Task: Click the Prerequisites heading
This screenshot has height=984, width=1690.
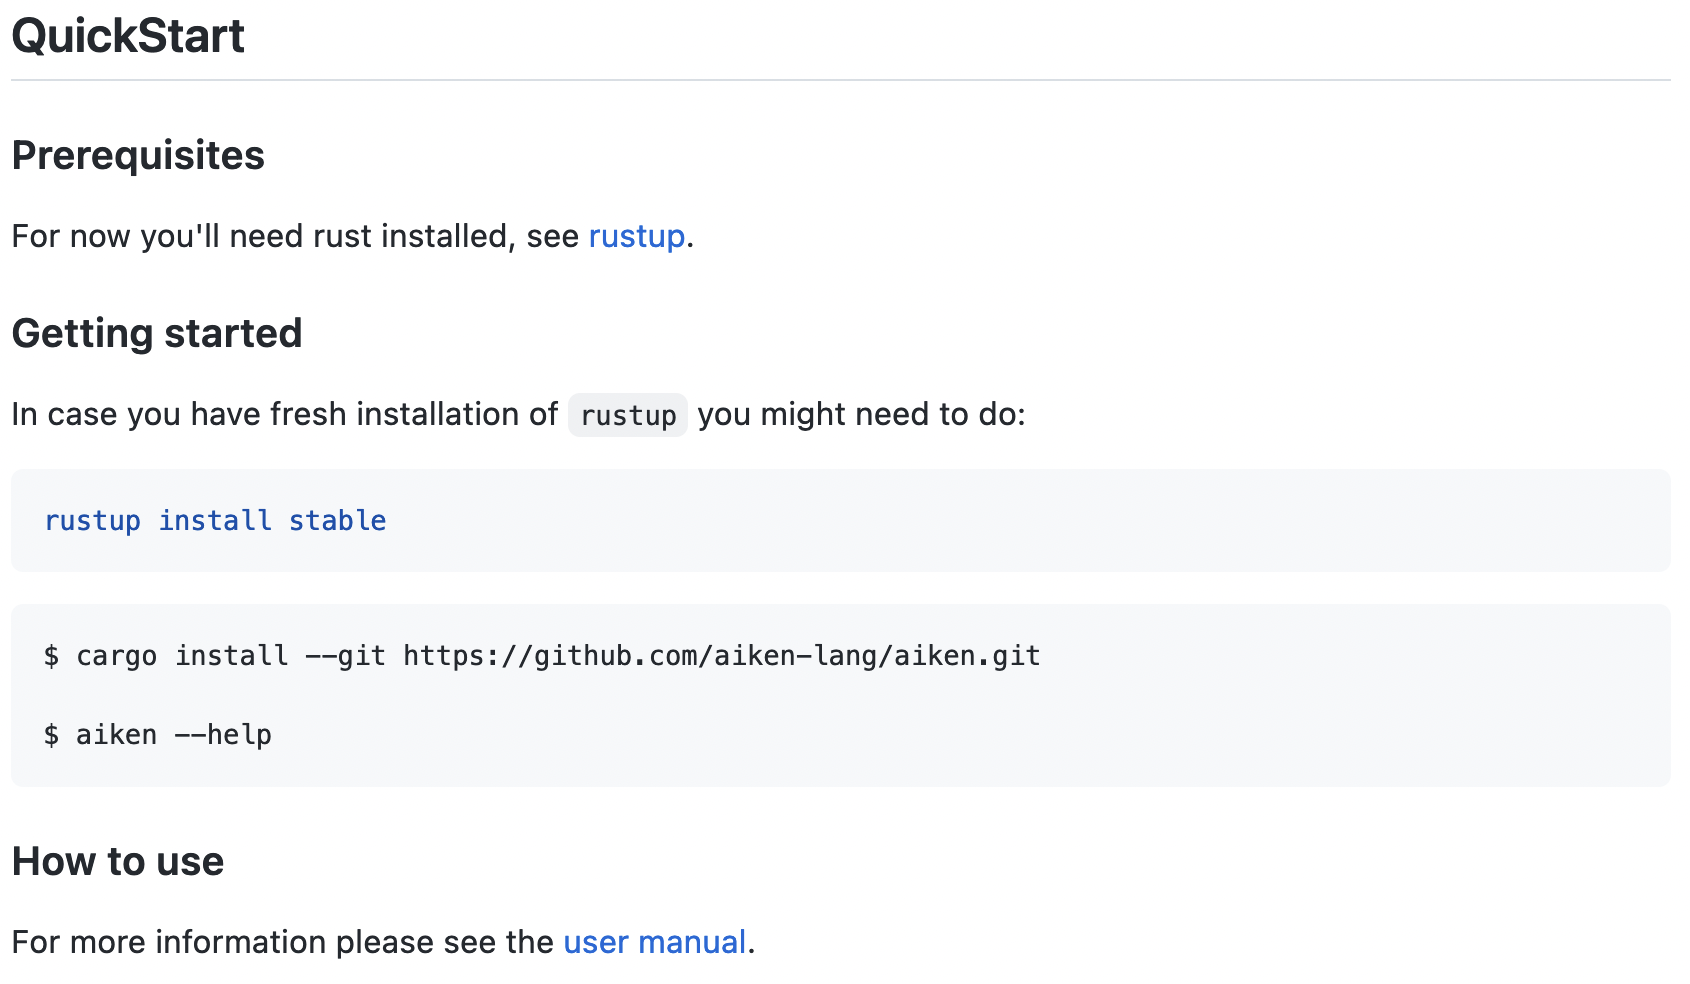Action: [138, 156]
